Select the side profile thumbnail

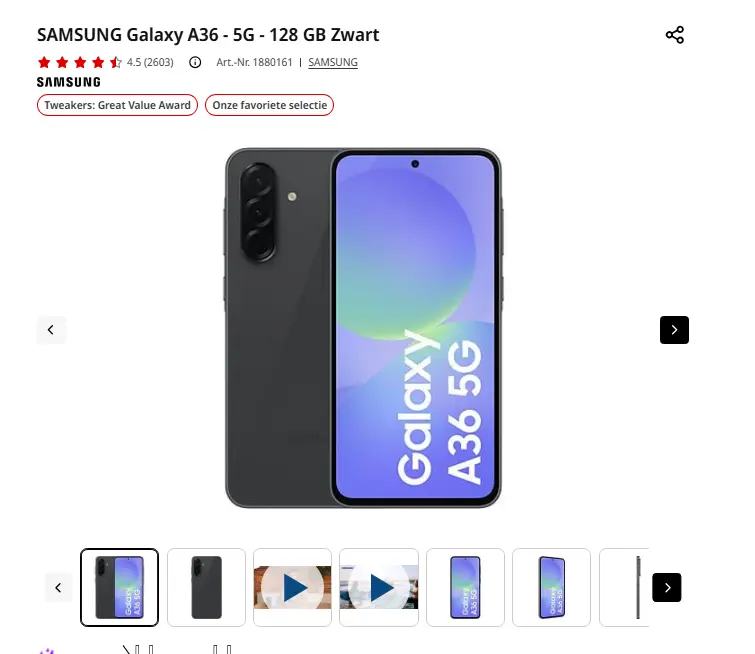pos(624,588)
